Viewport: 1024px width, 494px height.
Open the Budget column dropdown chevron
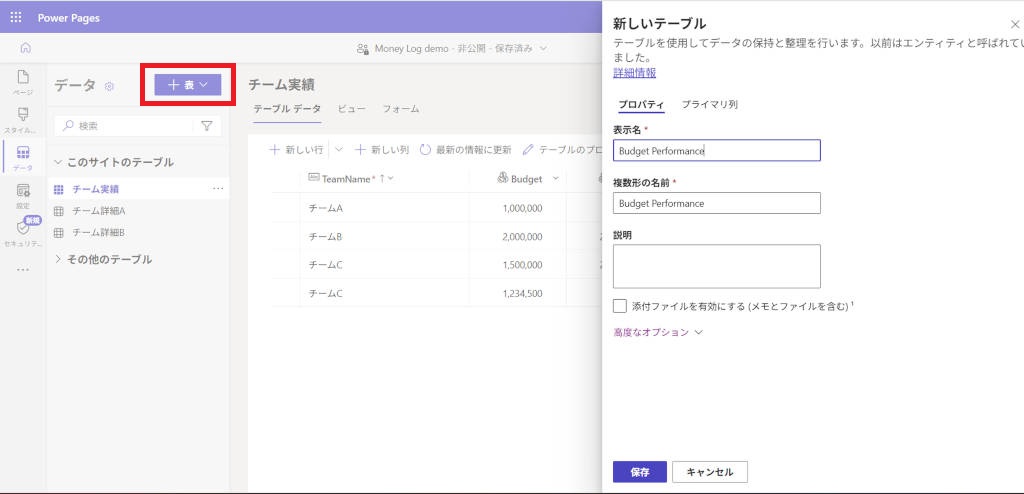[556, 178]
